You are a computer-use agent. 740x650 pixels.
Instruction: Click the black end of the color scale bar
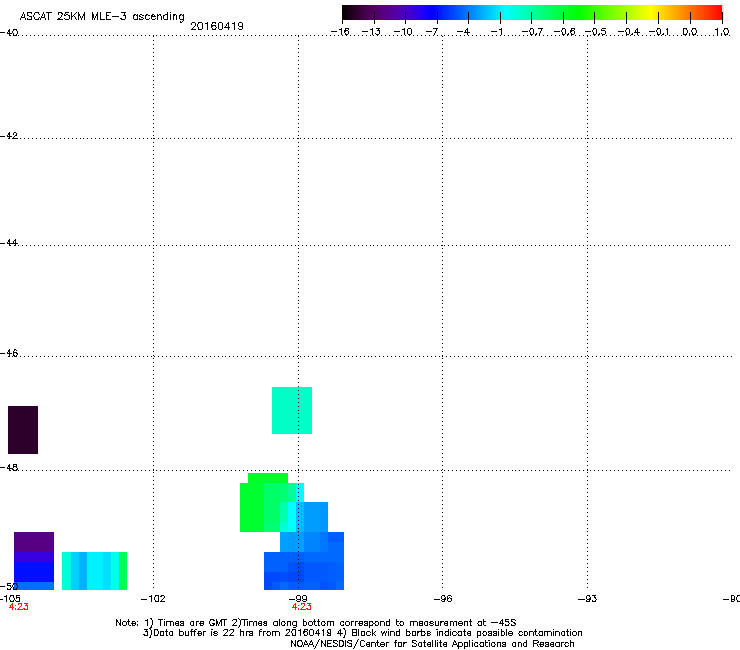pos(352,13)
